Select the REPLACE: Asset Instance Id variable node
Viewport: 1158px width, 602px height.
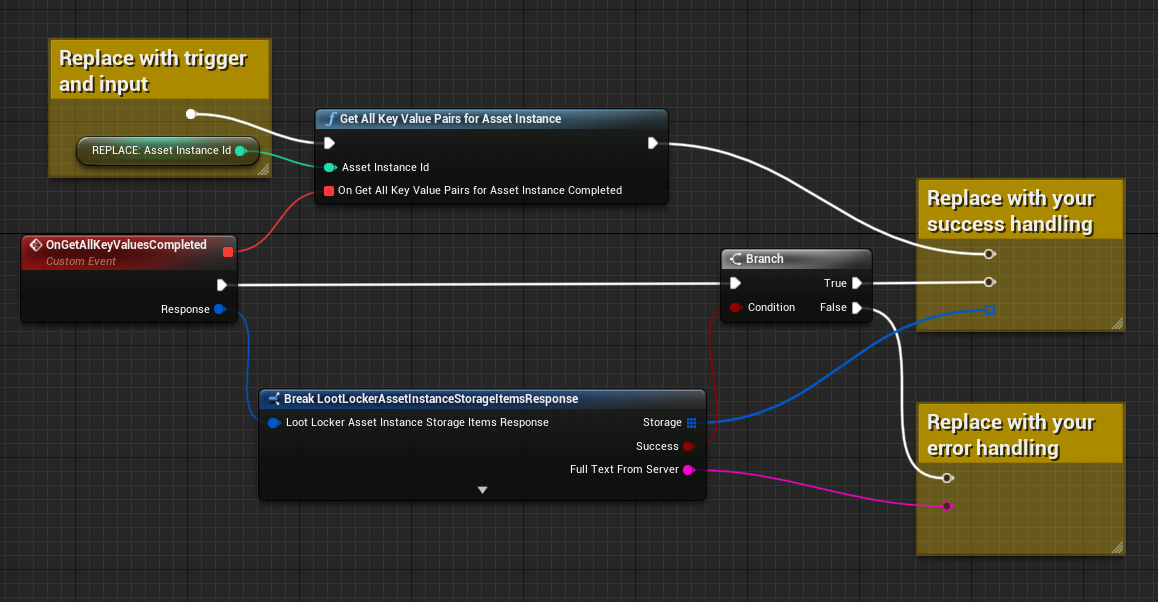[x=160, y=151]
